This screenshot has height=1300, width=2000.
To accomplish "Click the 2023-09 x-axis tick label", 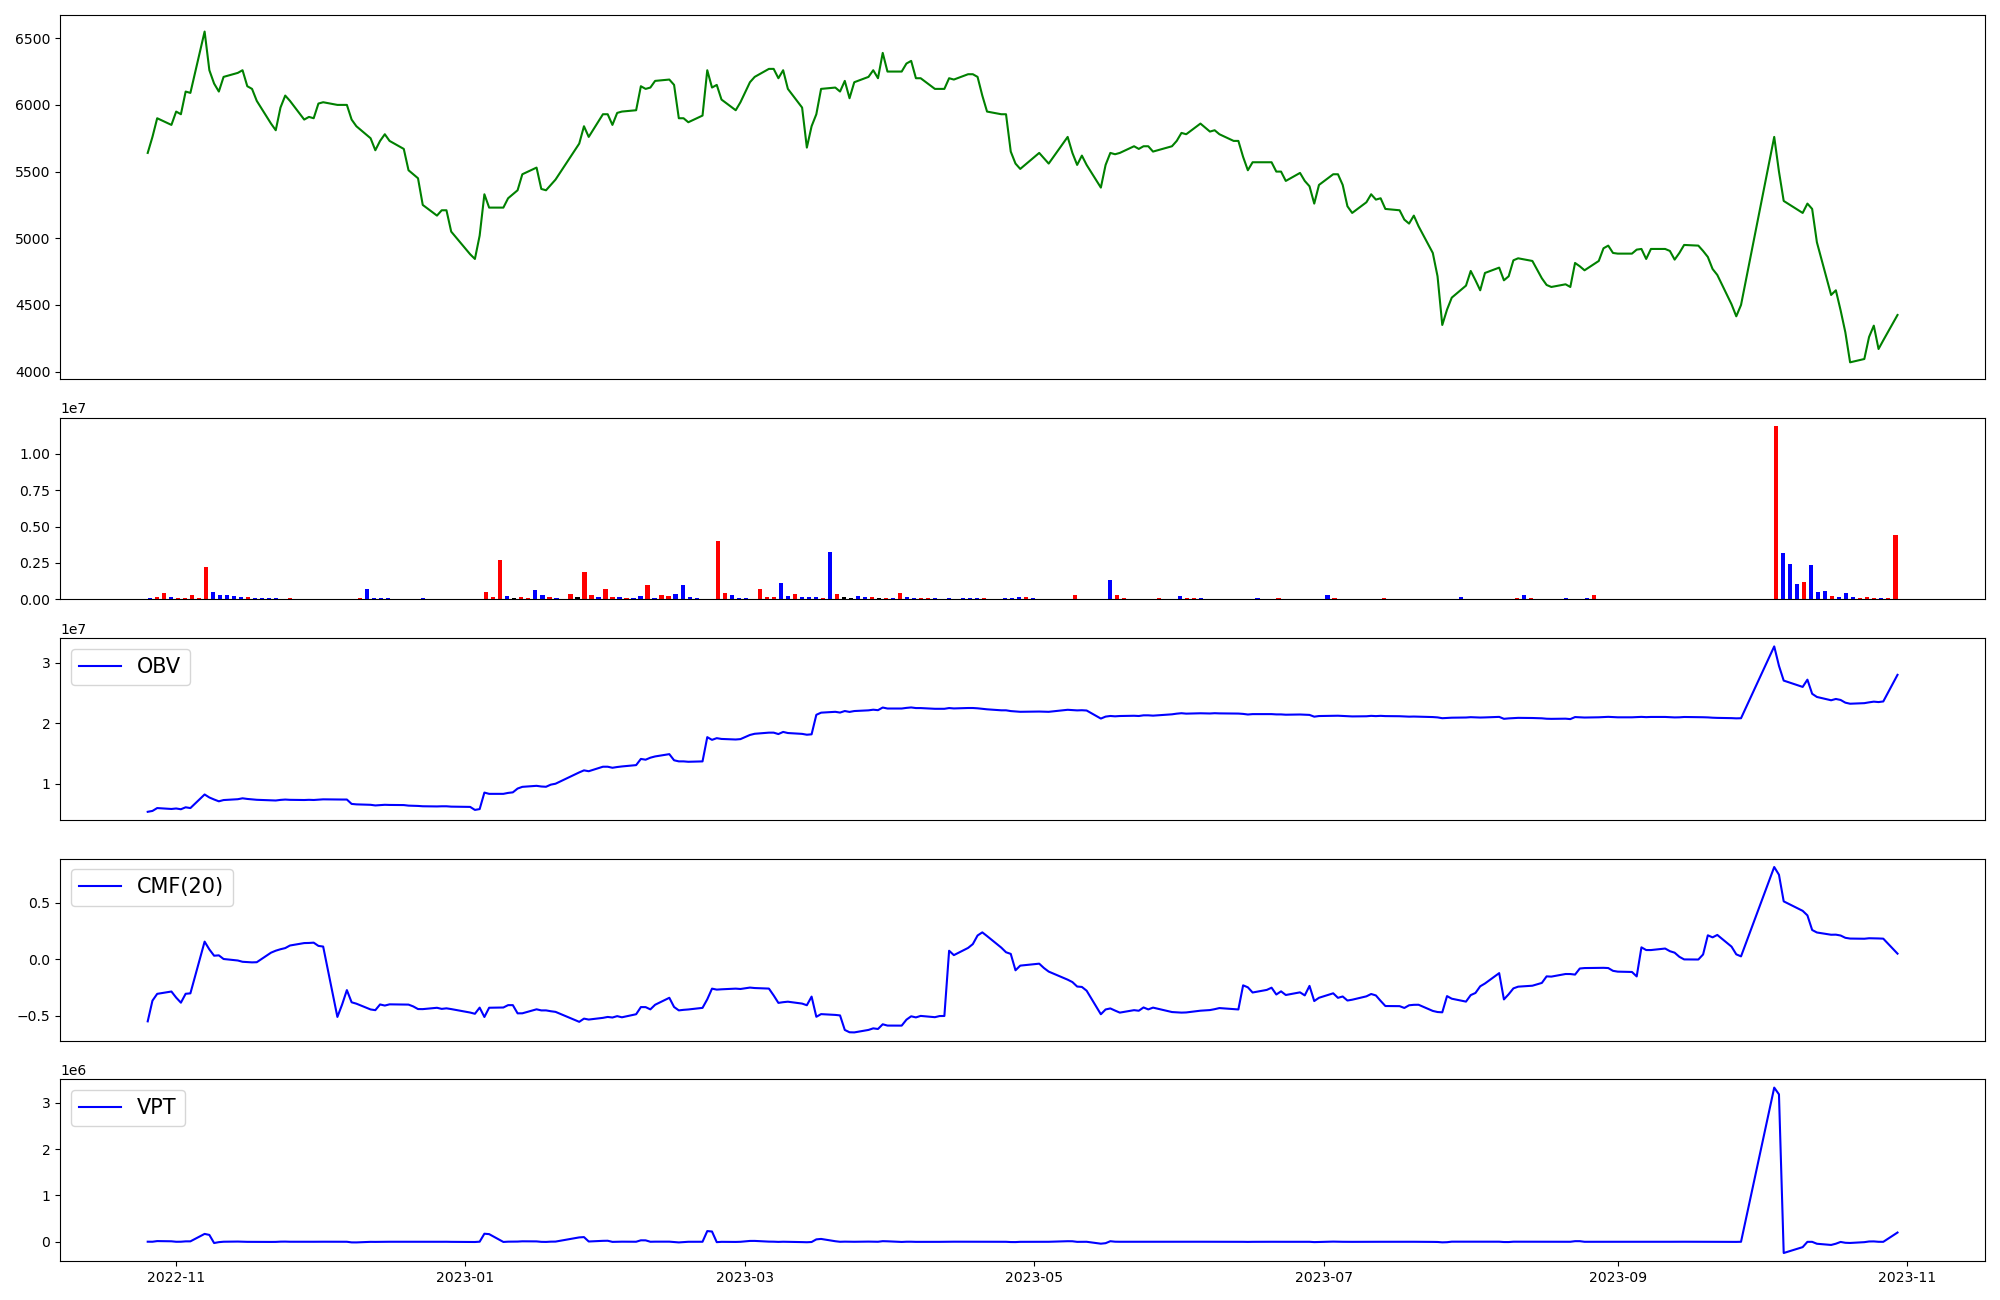I will 1617,1277.
